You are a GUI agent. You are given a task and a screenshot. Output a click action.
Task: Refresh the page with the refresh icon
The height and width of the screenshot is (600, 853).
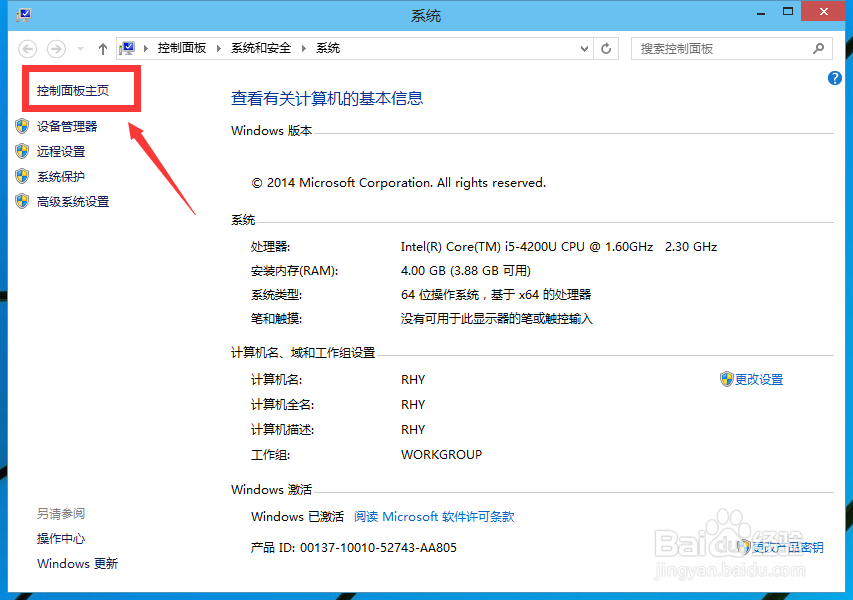[606, 48]
